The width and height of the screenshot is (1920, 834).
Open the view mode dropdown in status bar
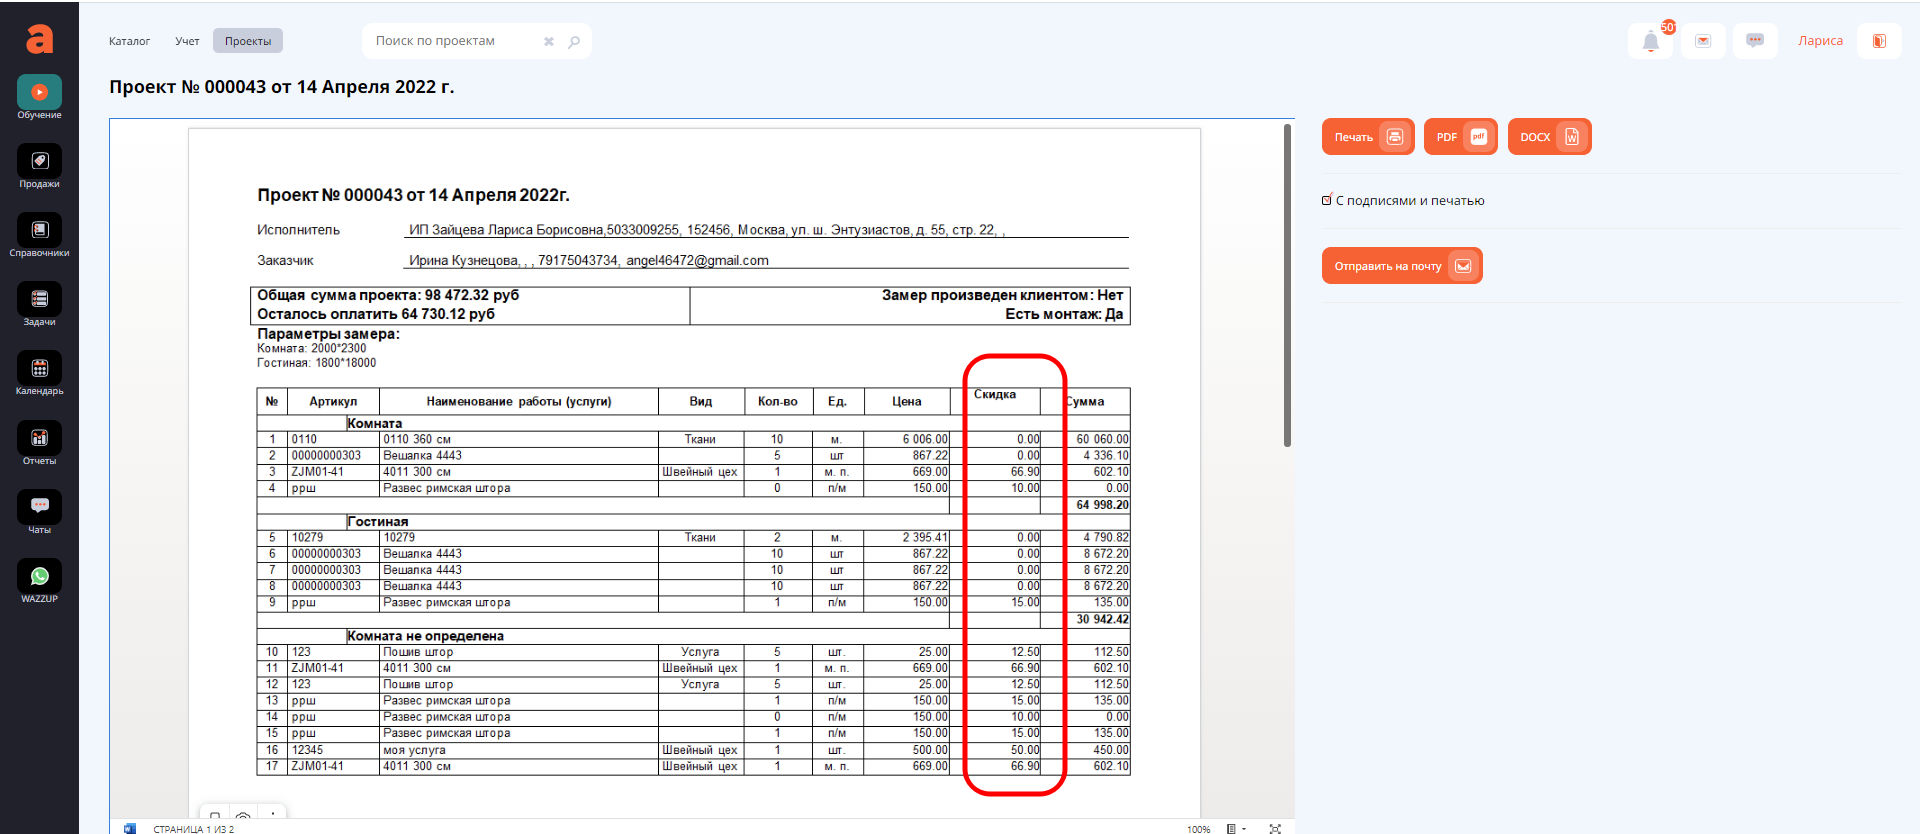tap(1236, 828)
